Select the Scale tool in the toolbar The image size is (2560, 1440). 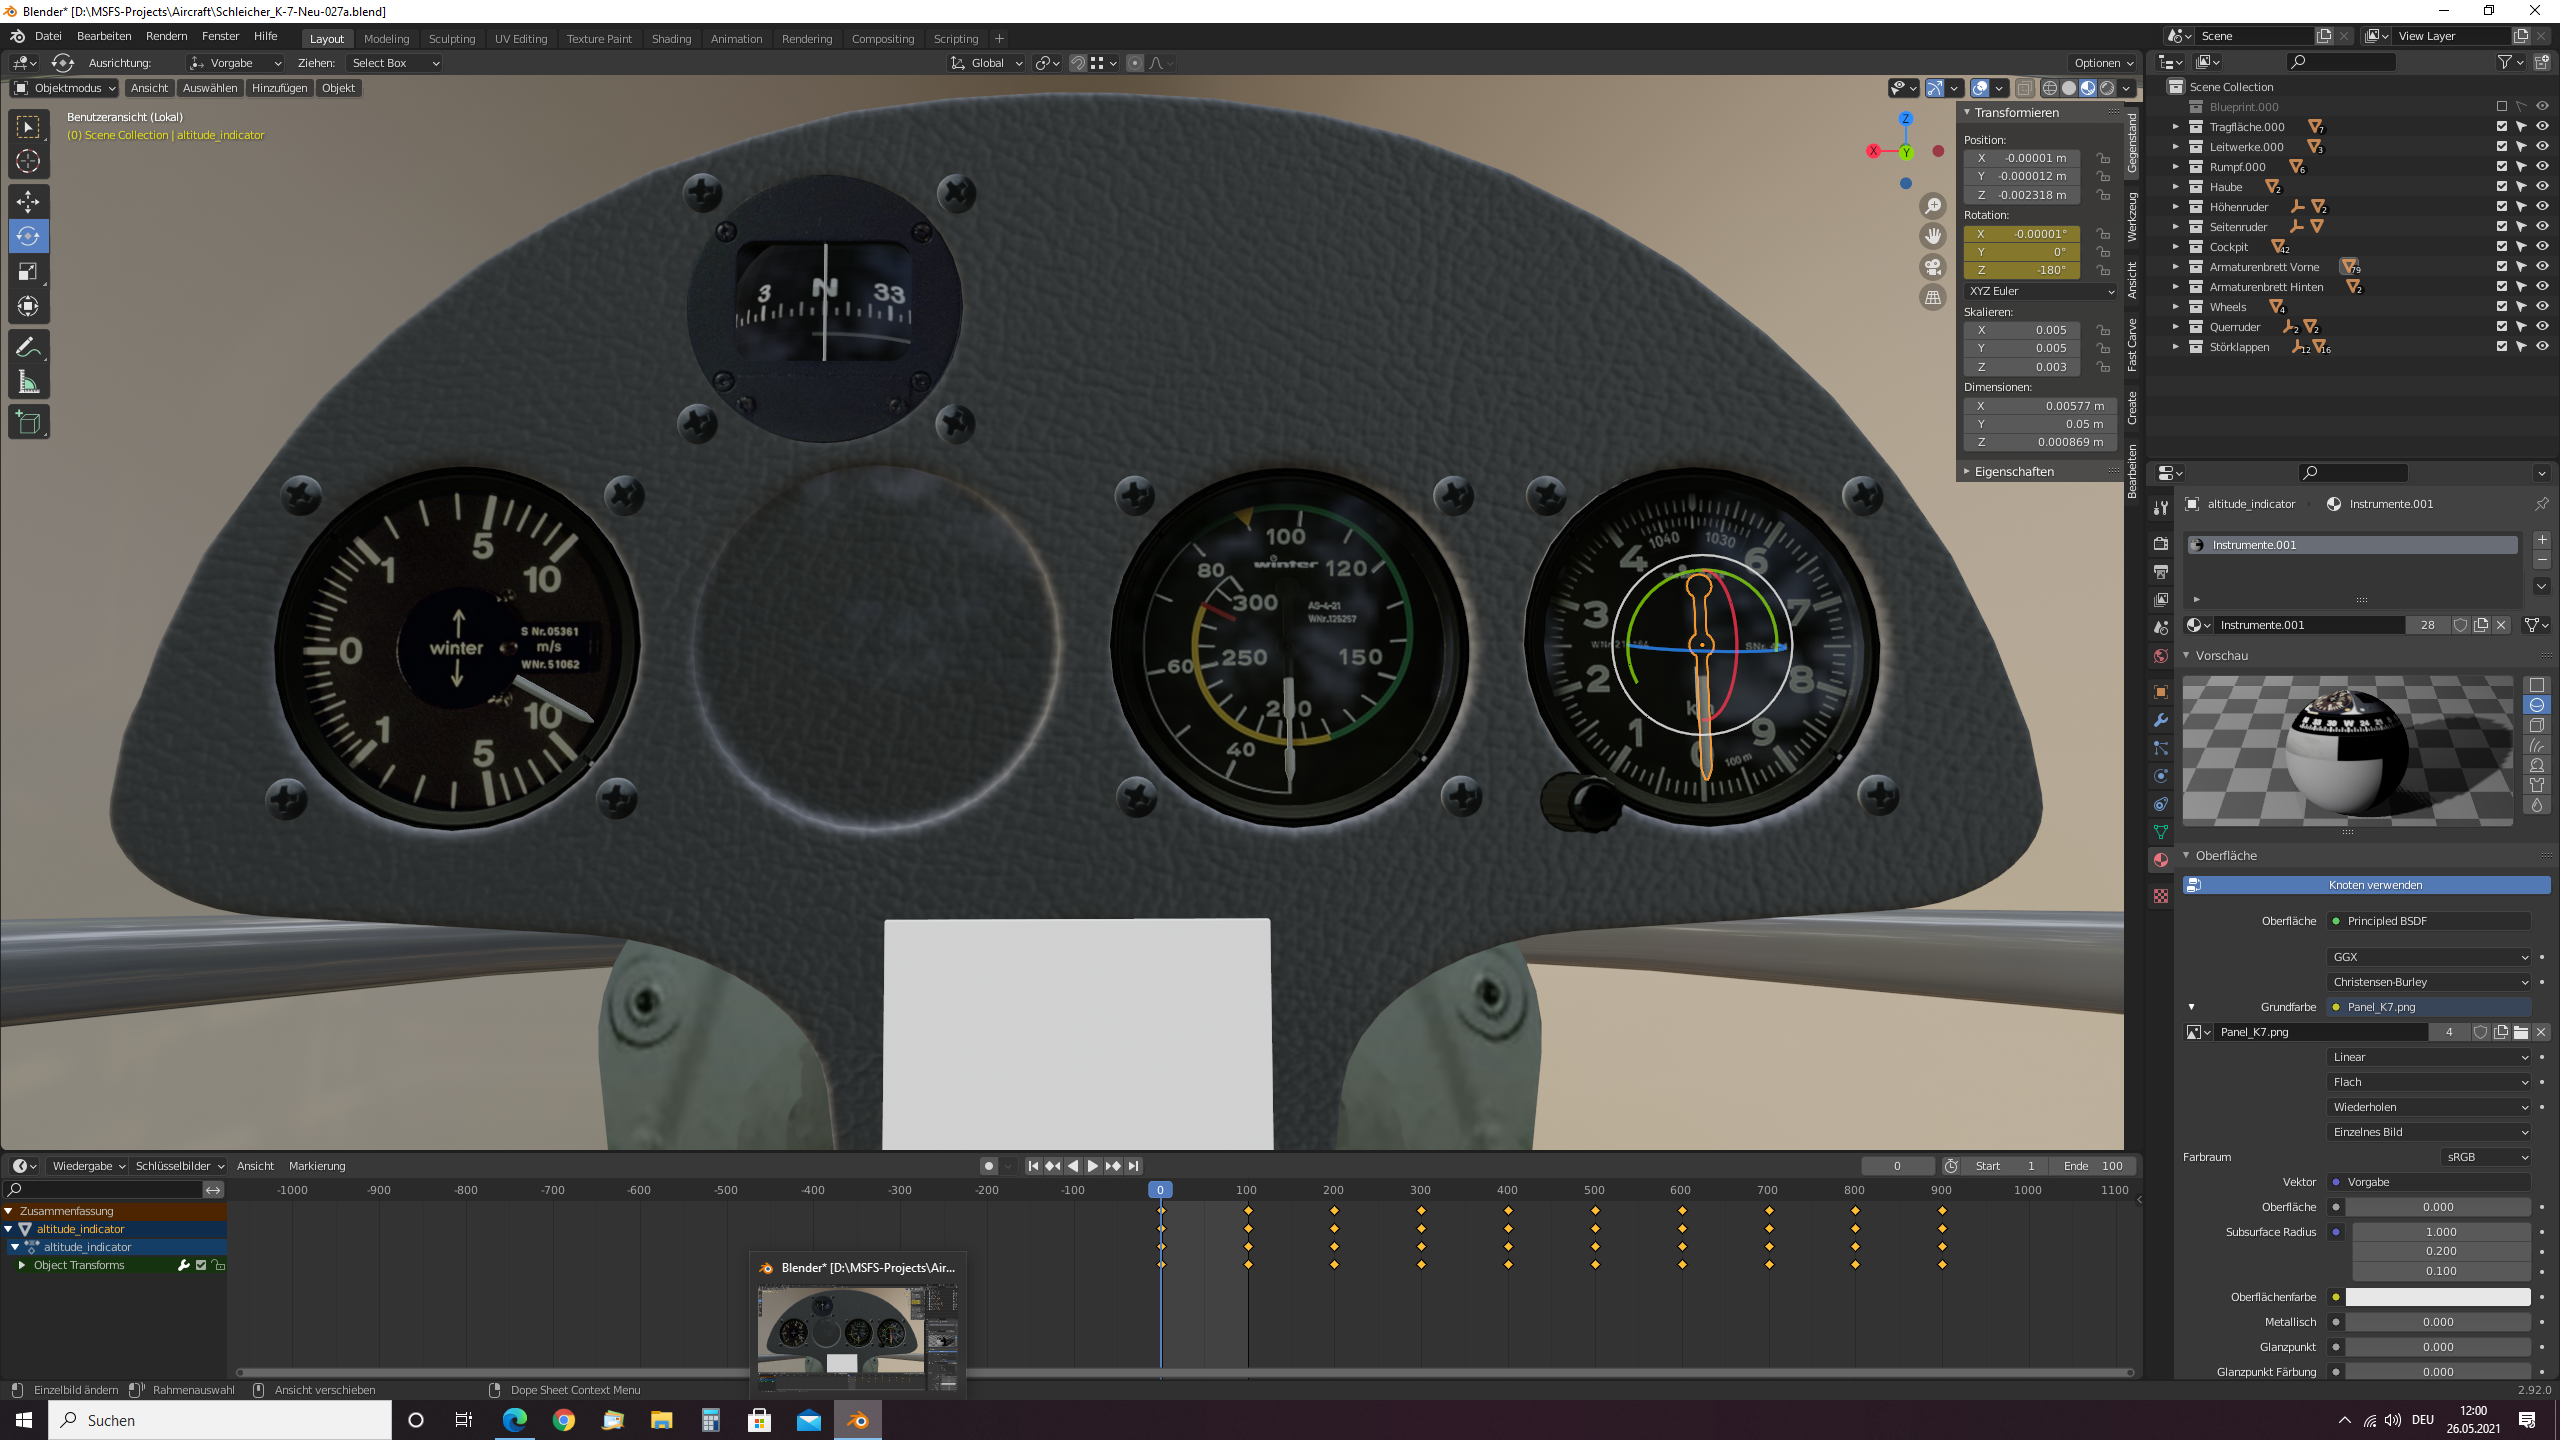28,271
